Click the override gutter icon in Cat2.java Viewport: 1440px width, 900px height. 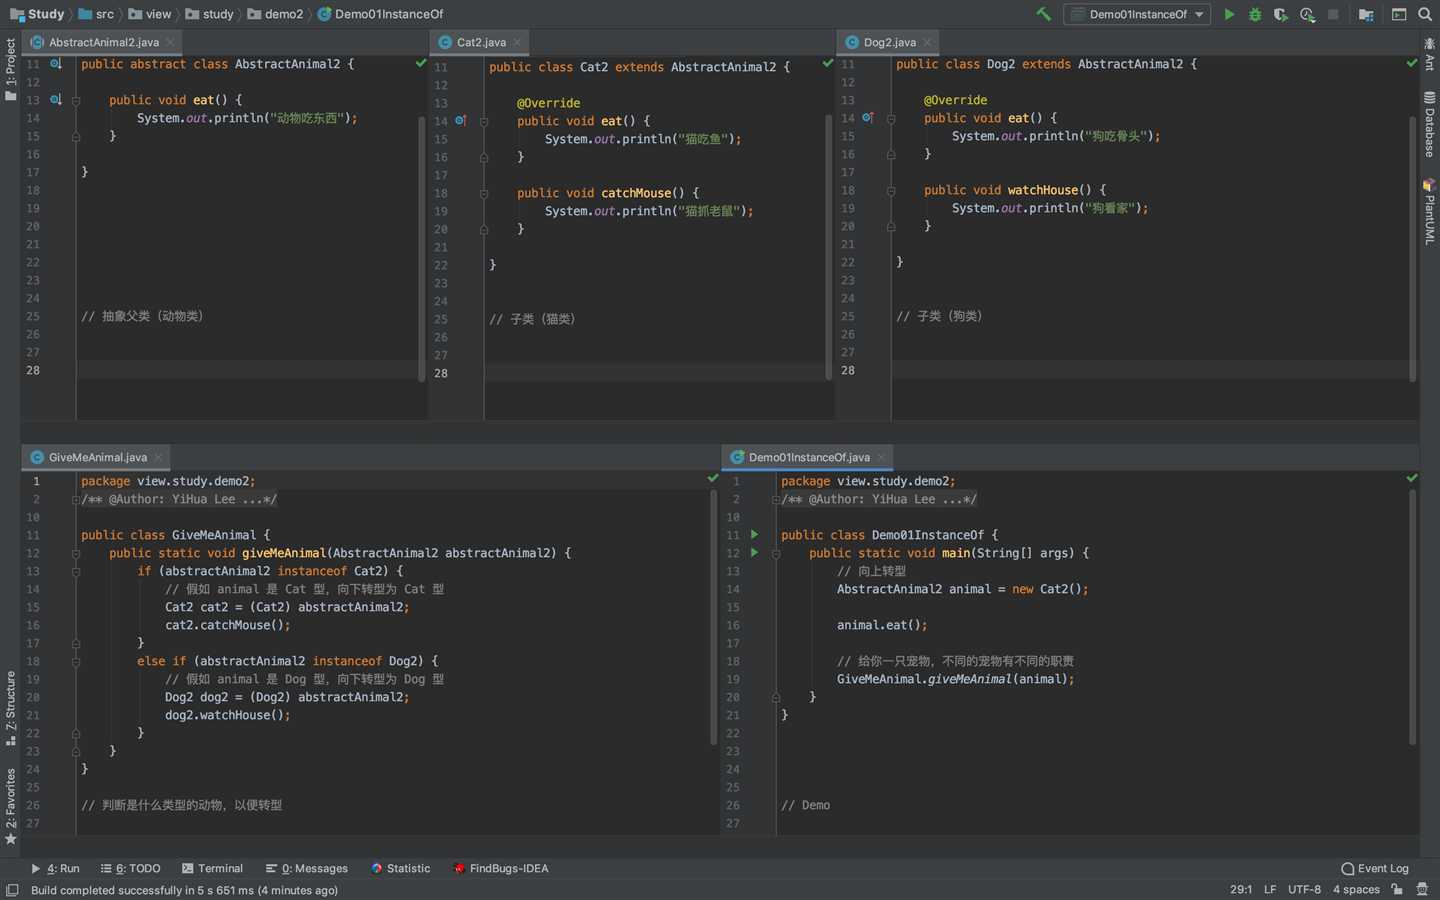tap(460, 121)
